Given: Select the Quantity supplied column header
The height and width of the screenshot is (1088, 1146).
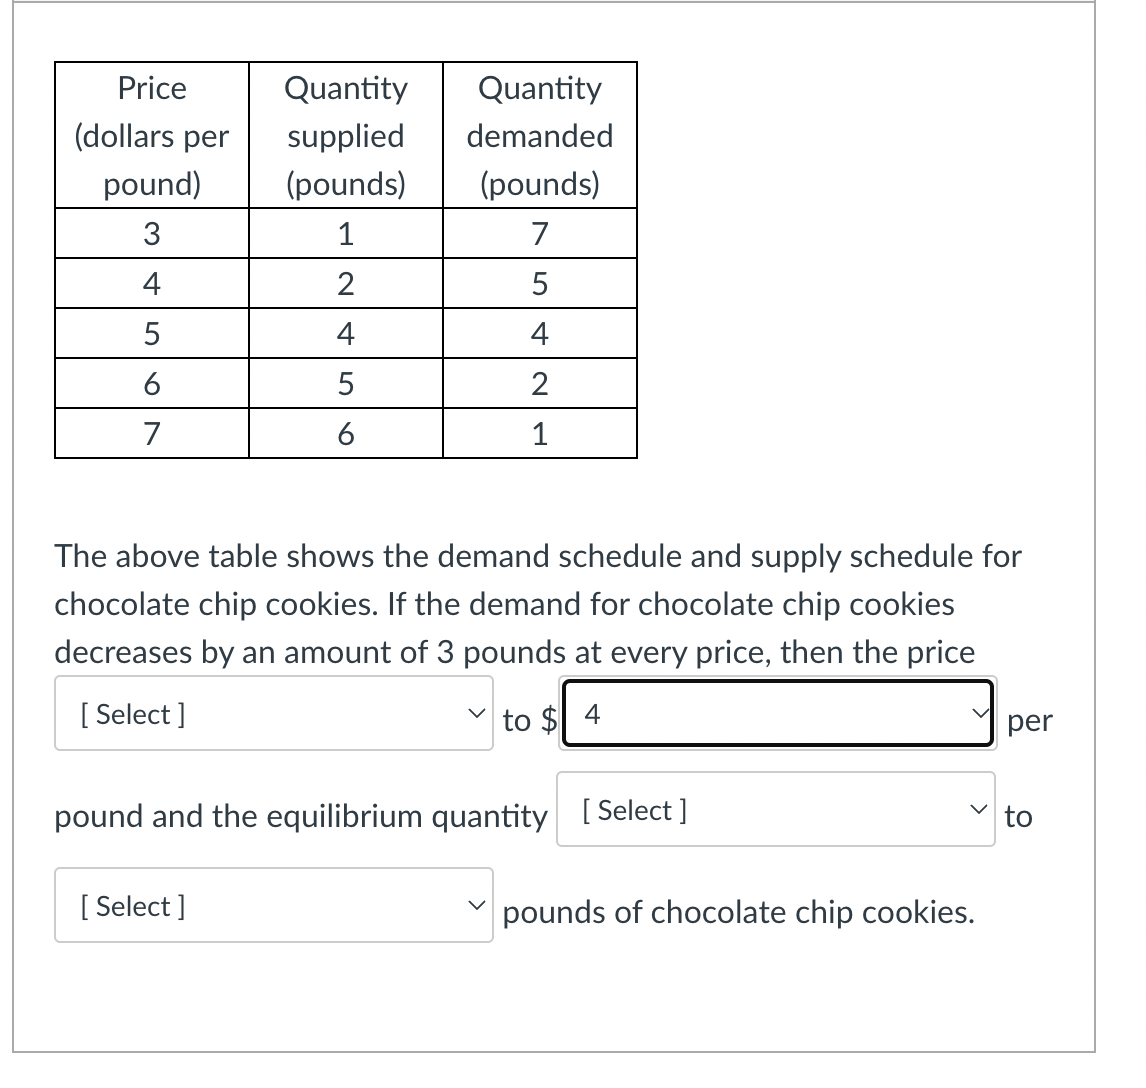Looking at the screenshot, I should (345, 136).
